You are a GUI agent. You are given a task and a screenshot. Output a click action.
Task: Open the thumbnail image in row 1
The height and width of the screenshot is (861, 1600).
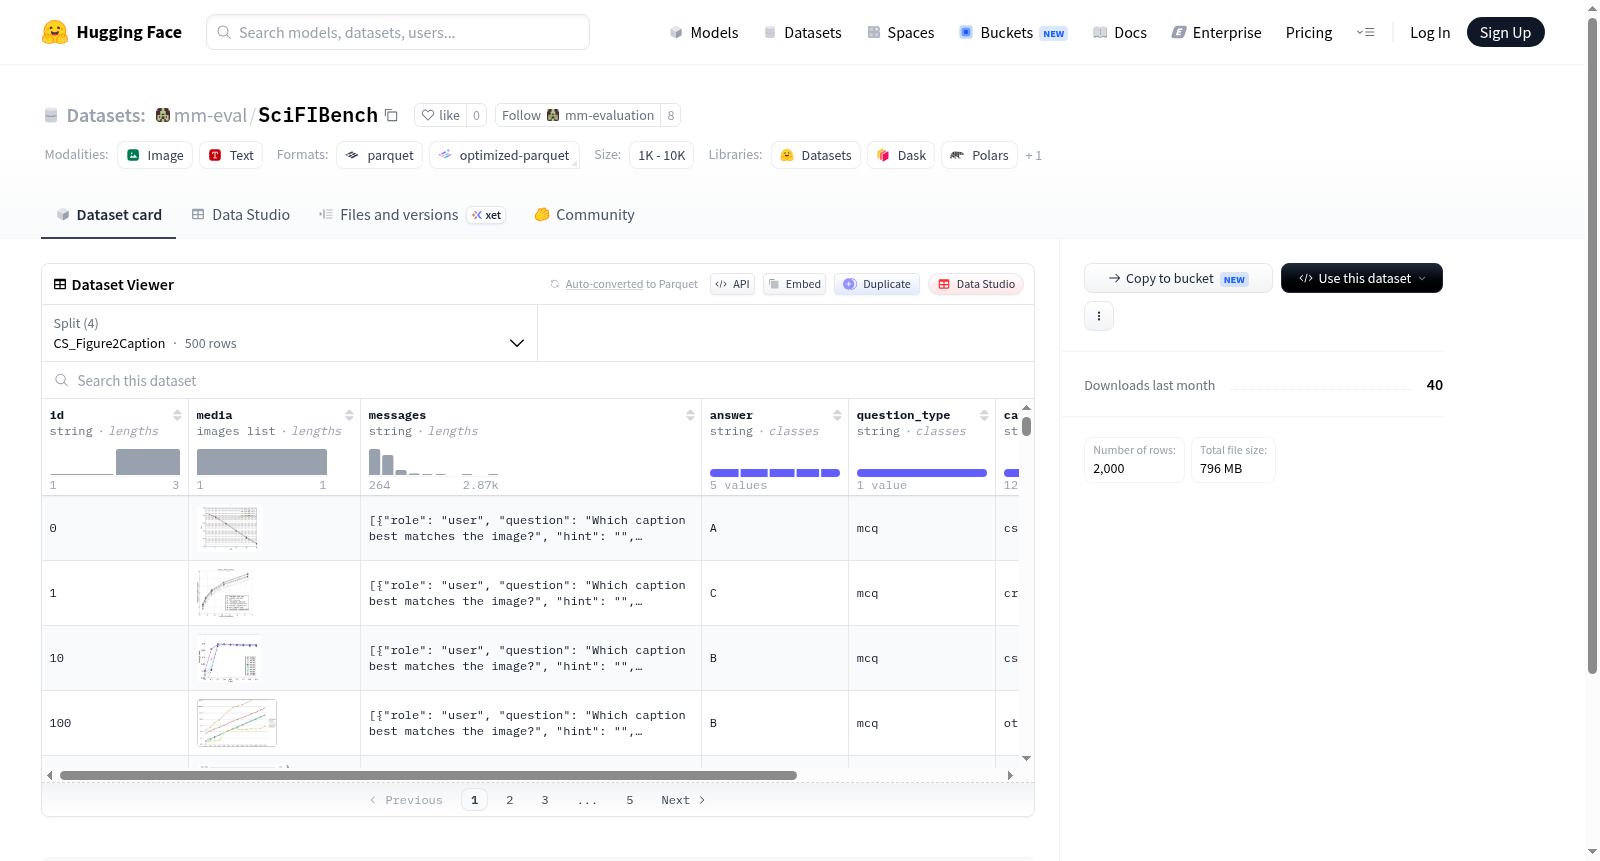[x=226, y=593]
